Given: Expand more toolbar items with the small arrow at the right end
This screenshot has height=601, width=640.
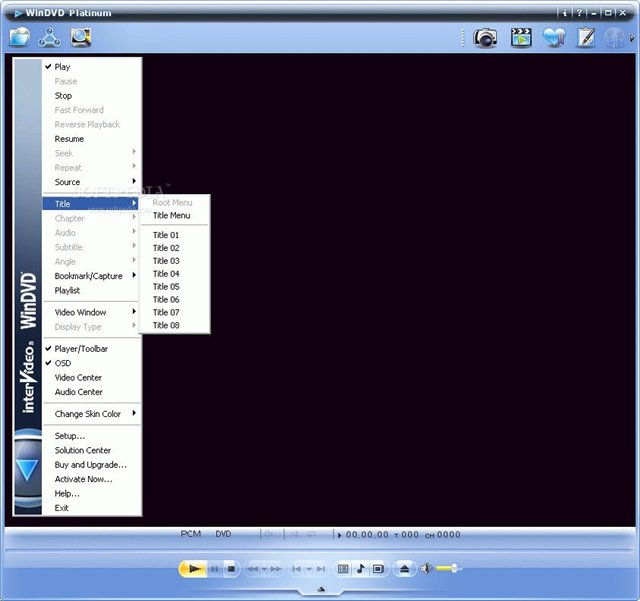Looking at the screenshot, I should click(x=632, y=38).
